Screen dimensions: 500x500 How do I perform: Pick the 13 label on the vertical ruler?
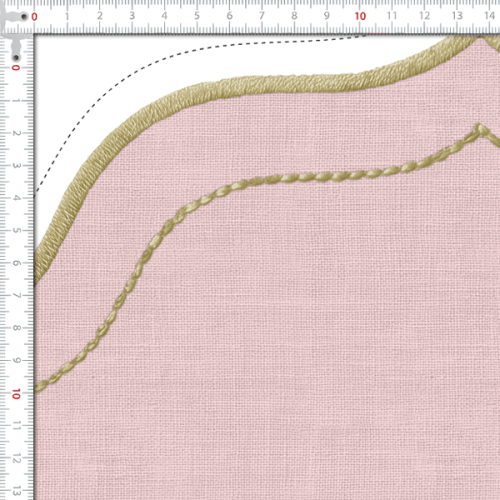16,491
